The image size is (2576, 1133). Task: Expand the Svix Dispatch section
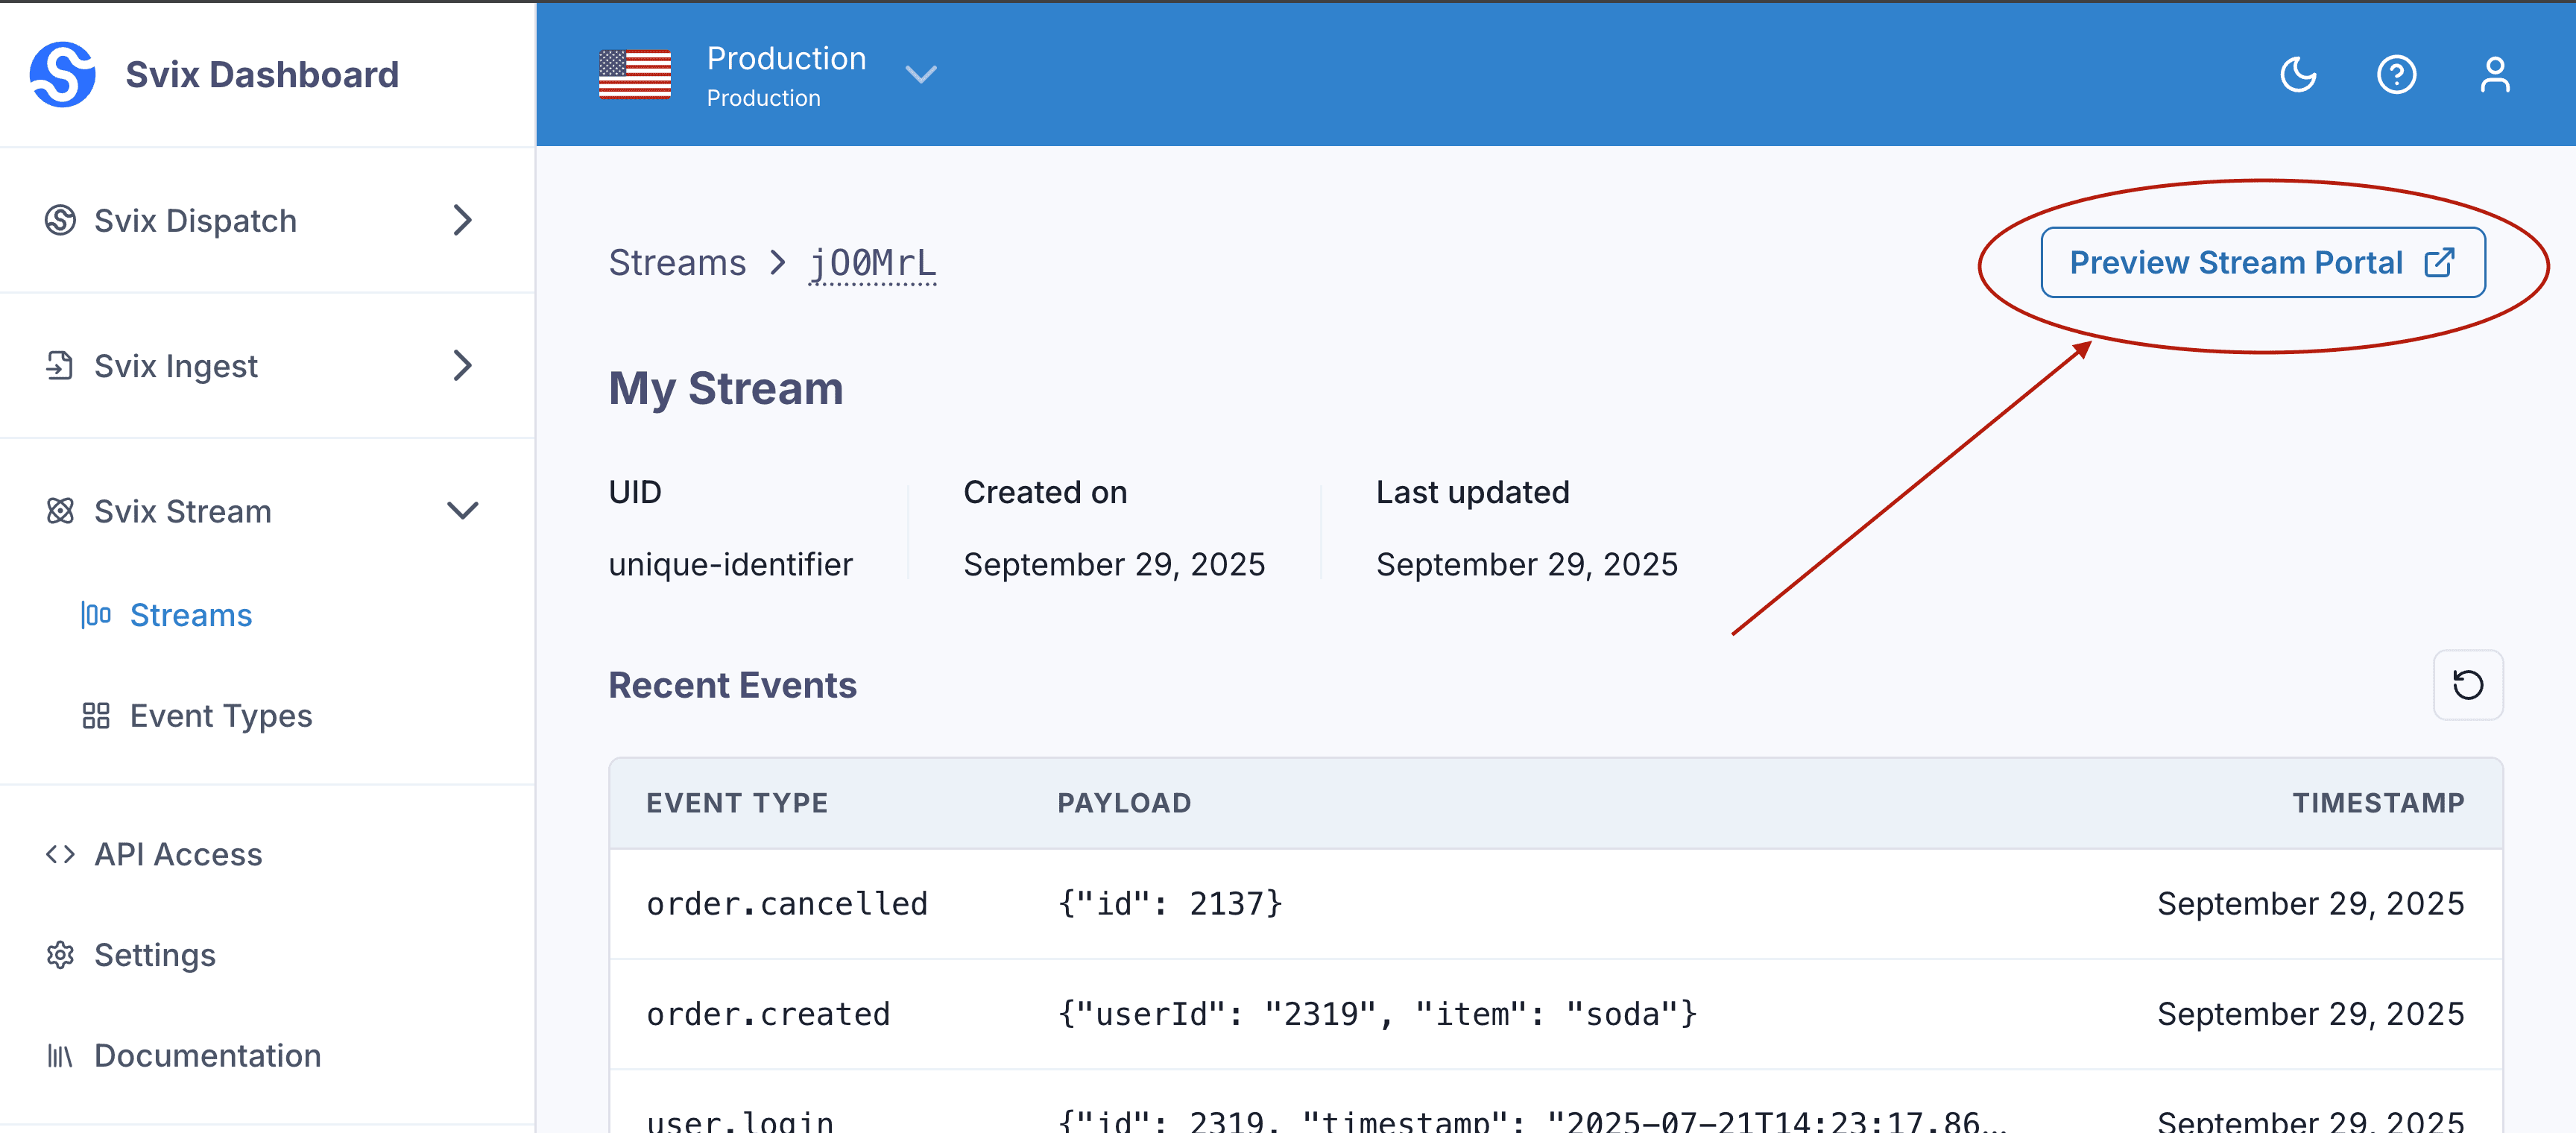tap(462, 220)
